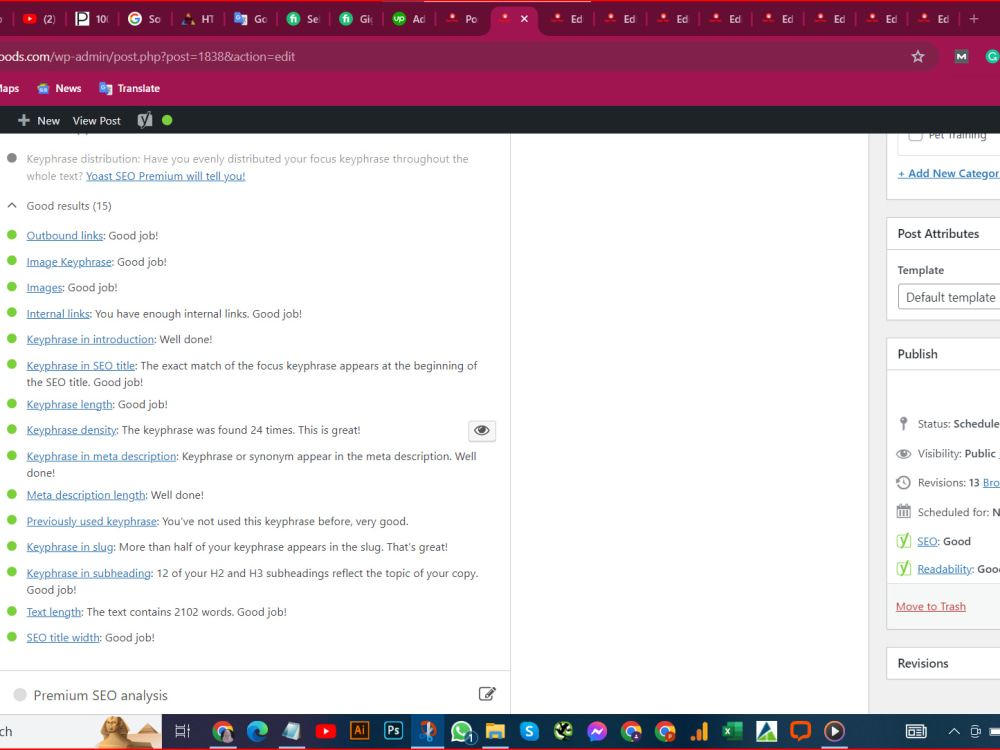
Task: Click the browser address bar URL
Action: 147,57
